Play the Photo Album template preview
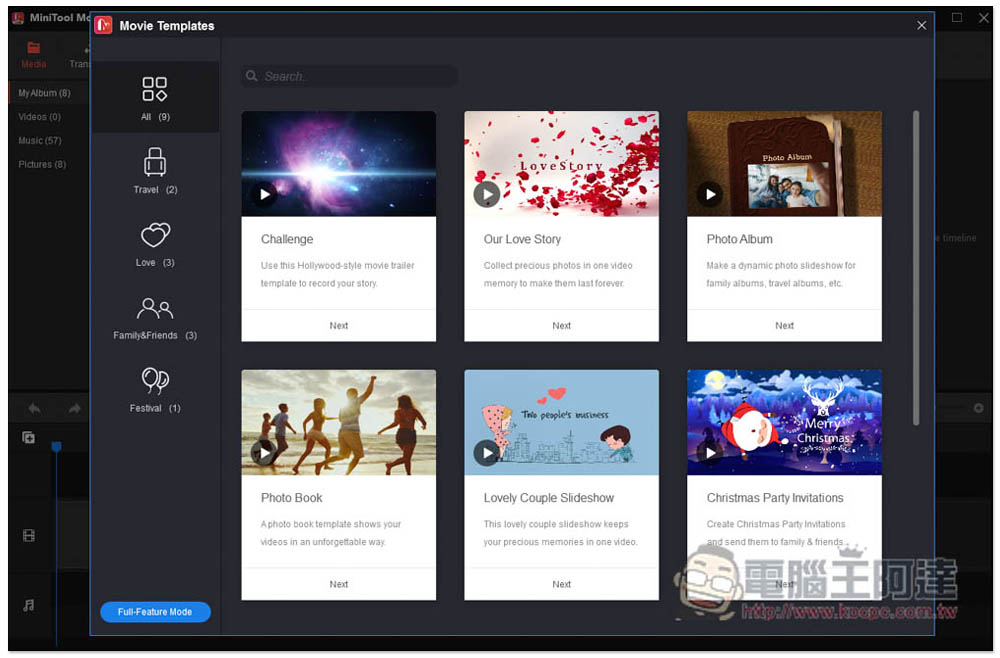1000x658 pixels. point(710,194)
